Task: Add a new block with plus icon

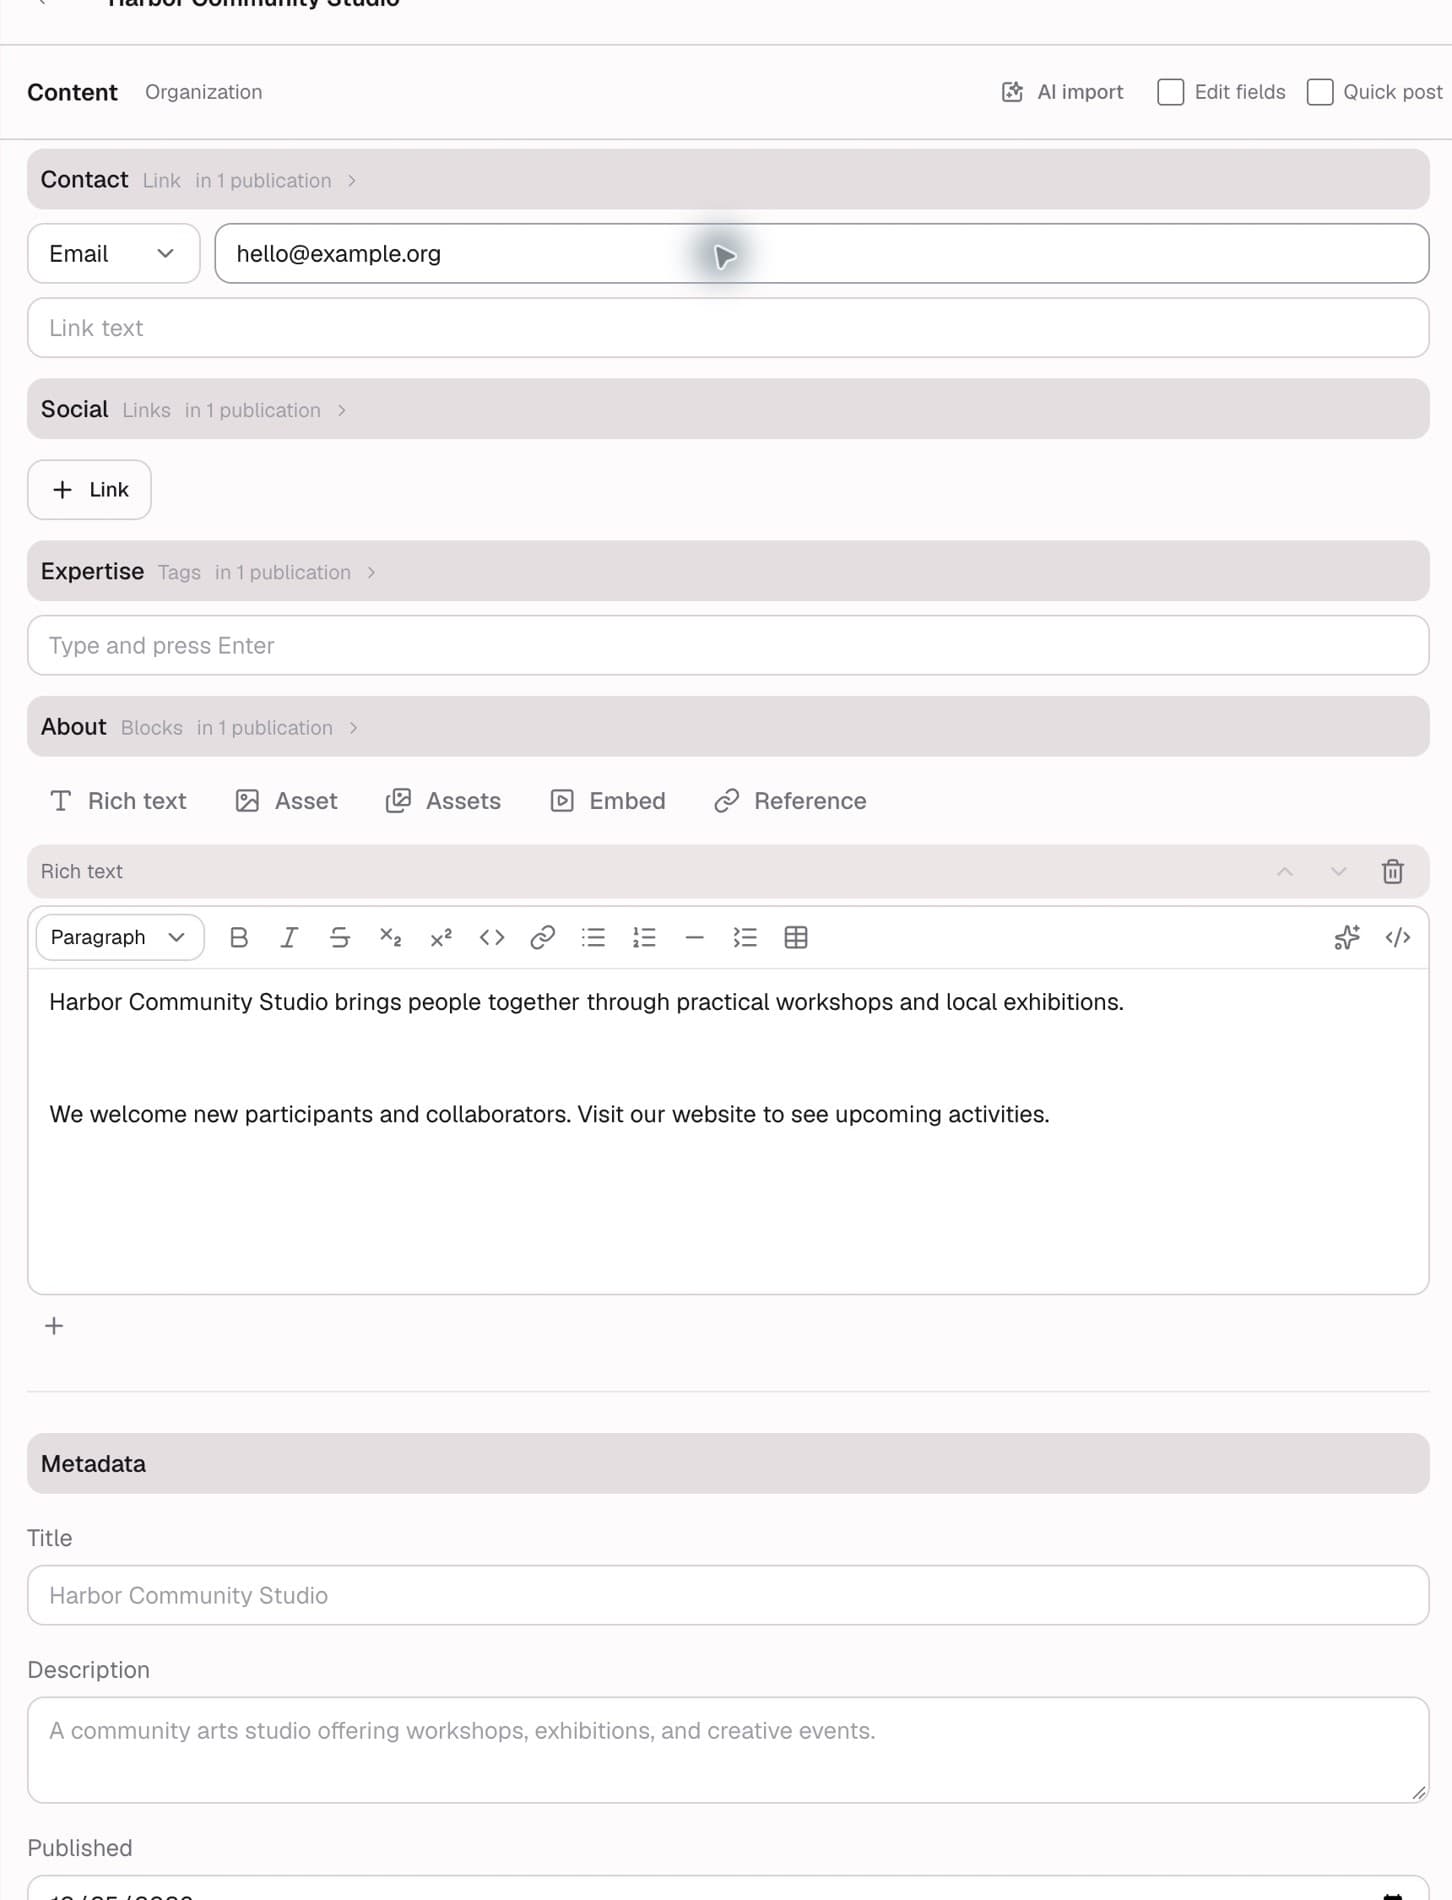Action: tap(54, 1326)
